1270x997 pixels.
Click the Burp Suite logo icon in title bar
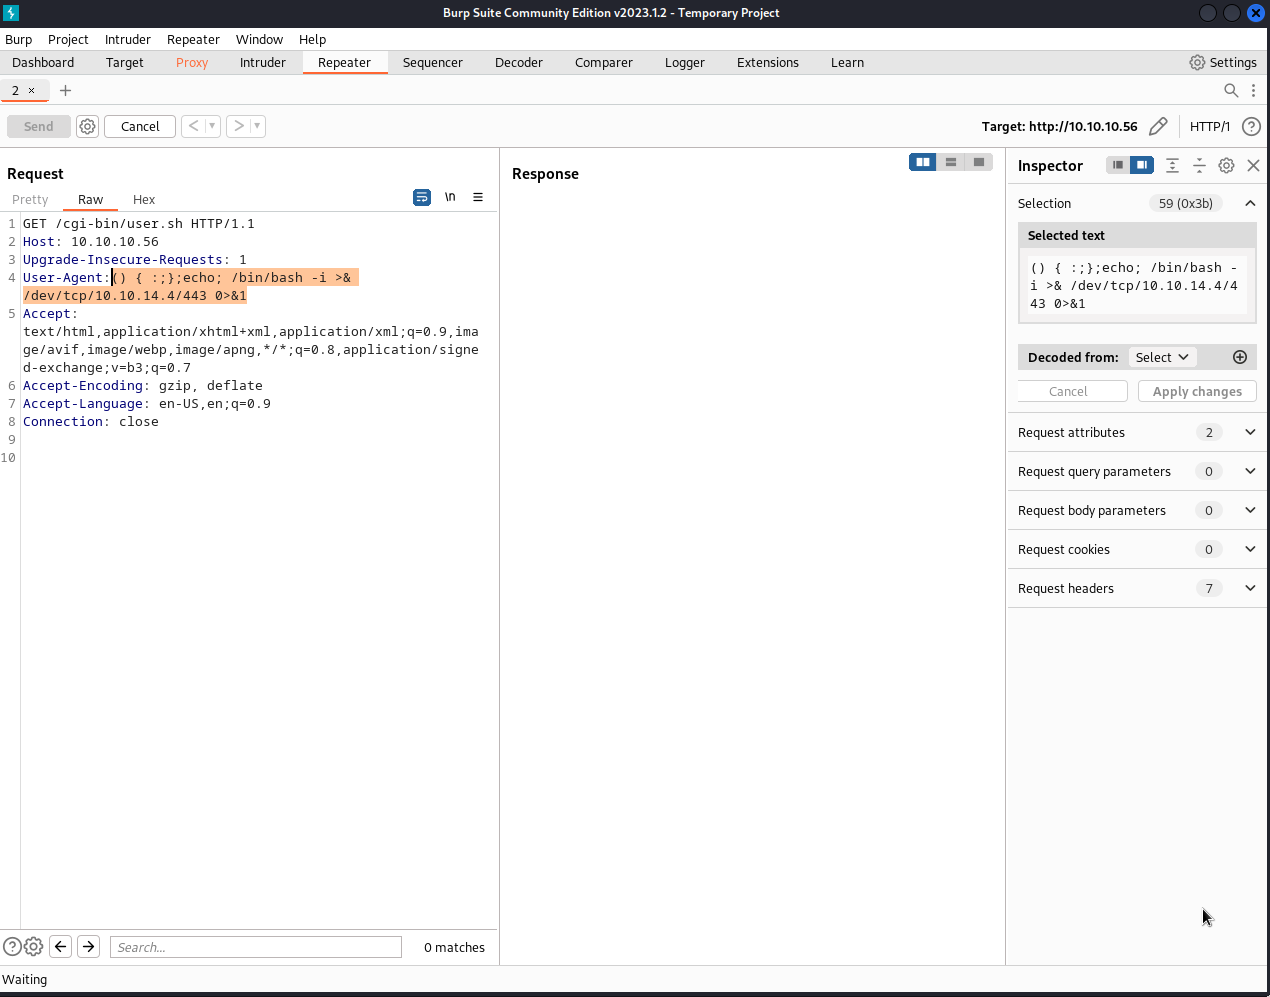(x=11, y=13)
